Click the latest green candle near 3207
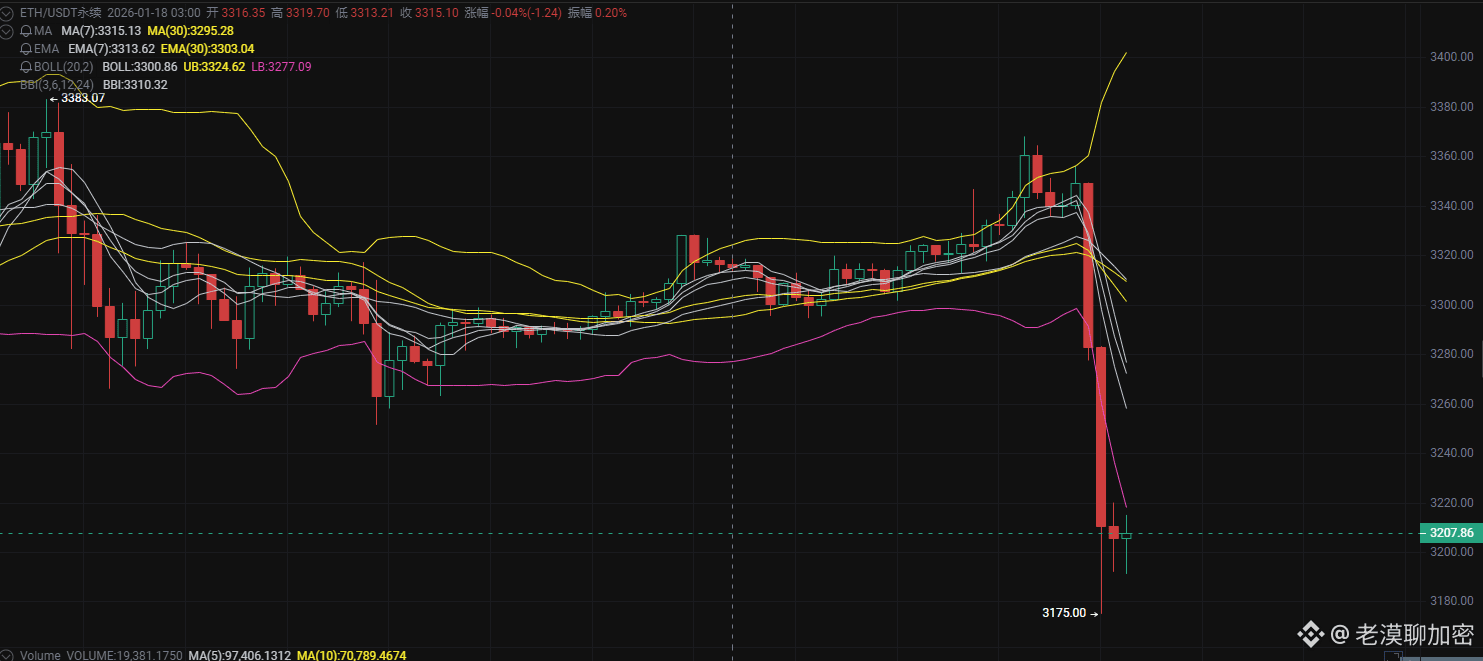The width and height of the screenshot is (1483, 661). (1126, 537)
